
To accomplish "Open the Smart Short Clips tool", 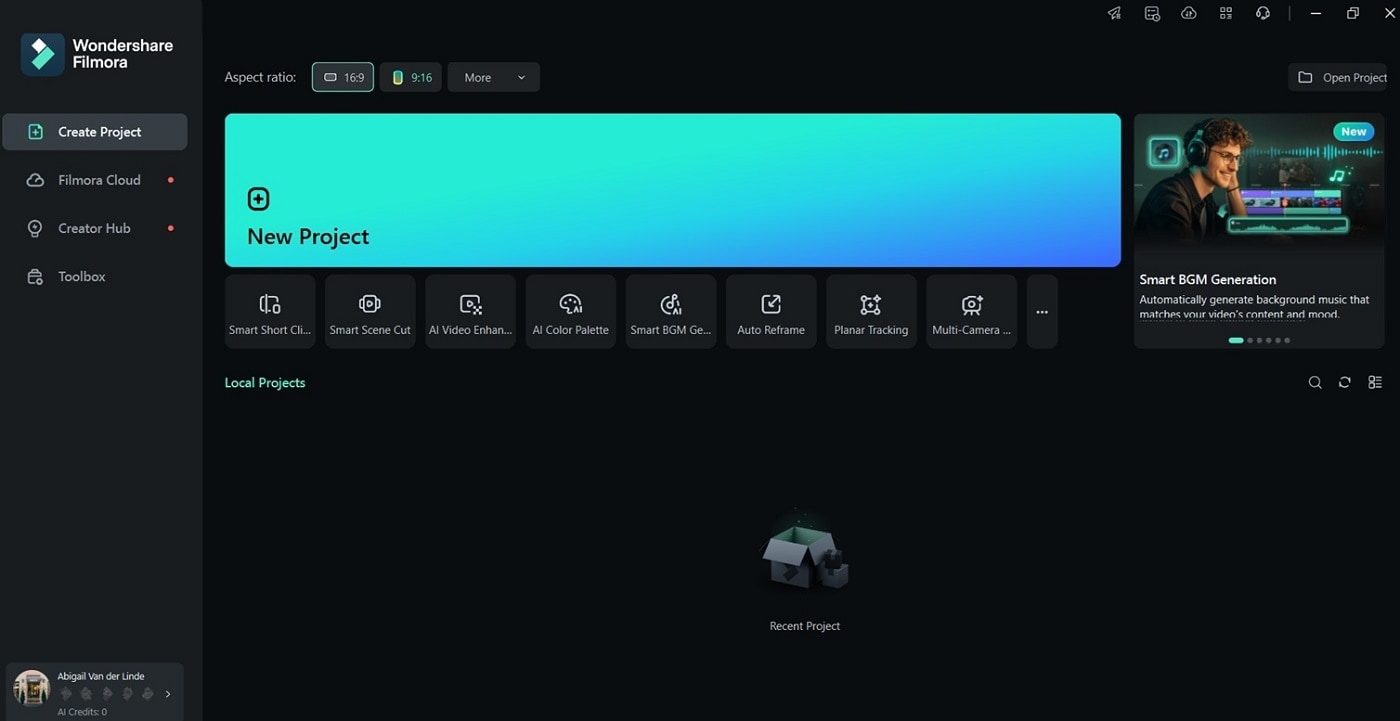I will click(270, 312).
